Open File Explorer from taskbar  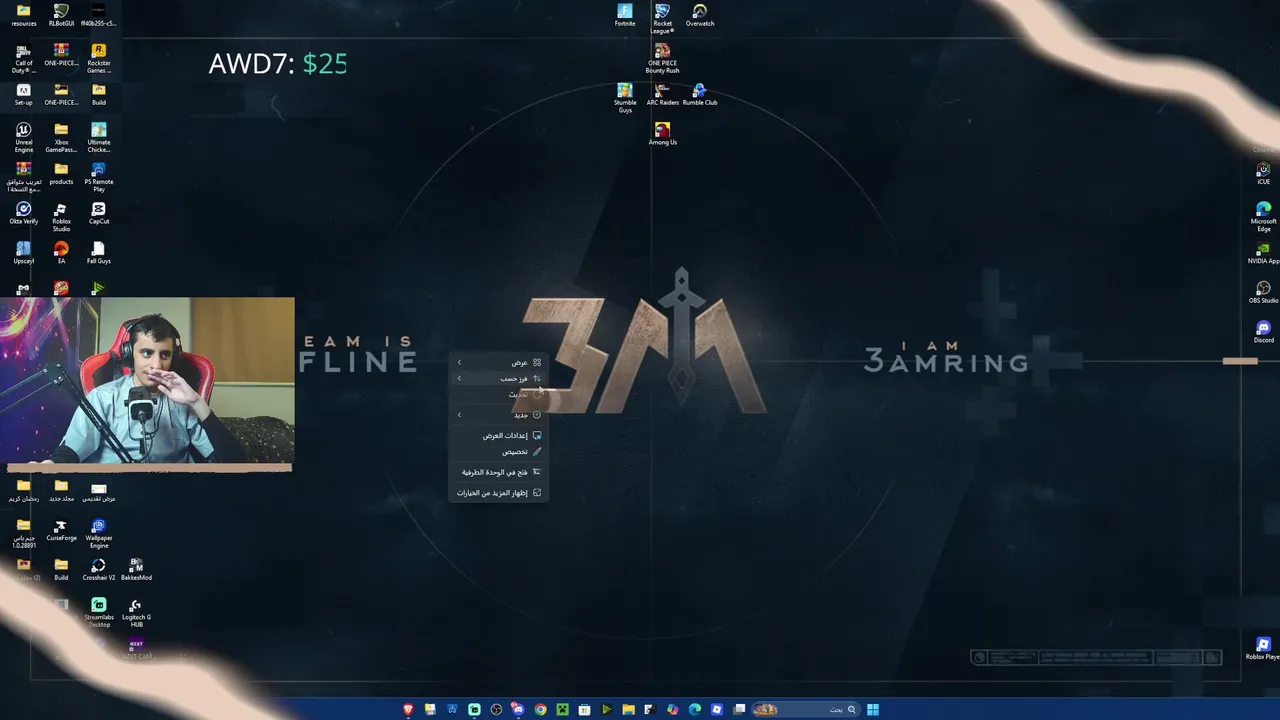(x=628, y=709)
